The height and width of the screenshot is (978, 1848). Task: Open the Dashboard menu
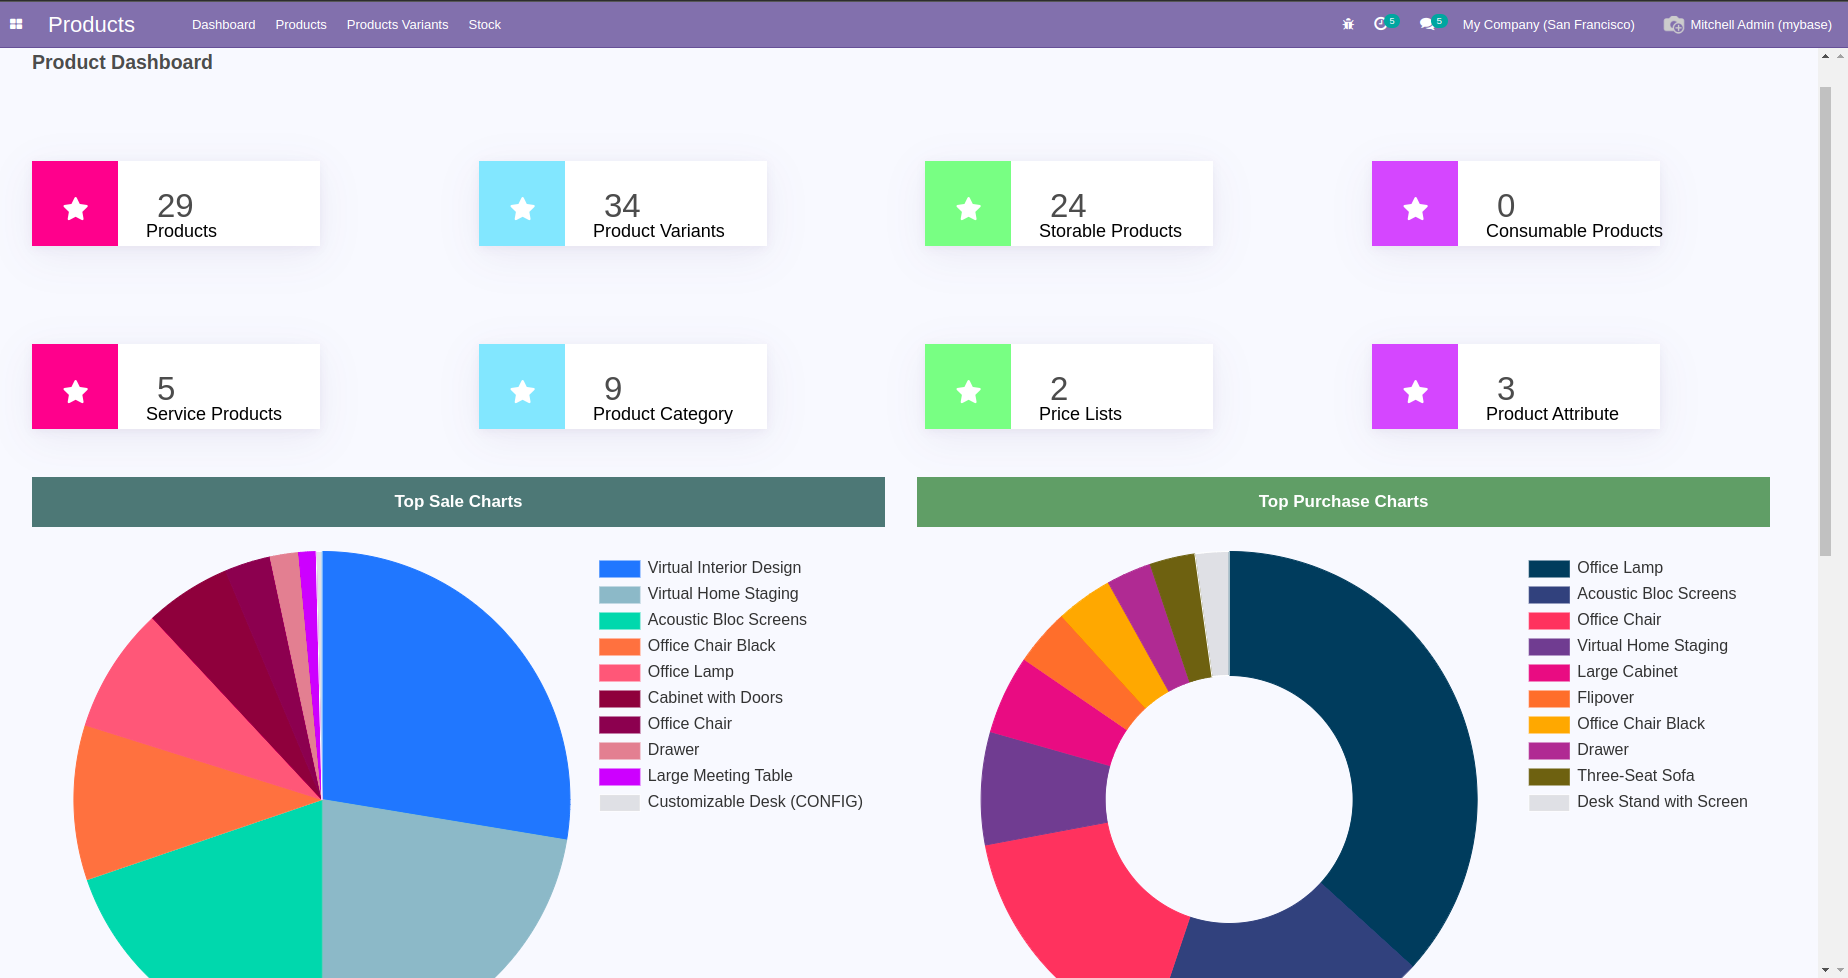(223, 24)
